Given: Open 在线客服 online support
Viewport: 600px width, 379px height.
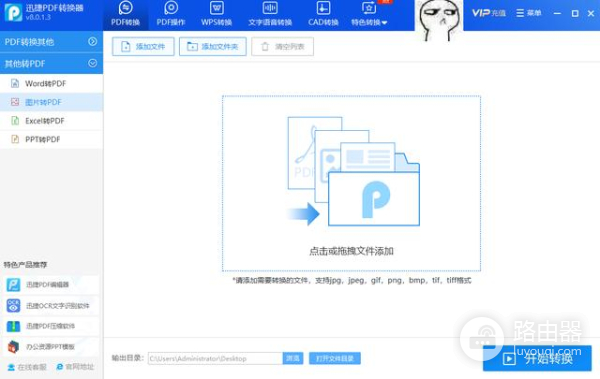Looking at the screenshot, I should 27,367.
